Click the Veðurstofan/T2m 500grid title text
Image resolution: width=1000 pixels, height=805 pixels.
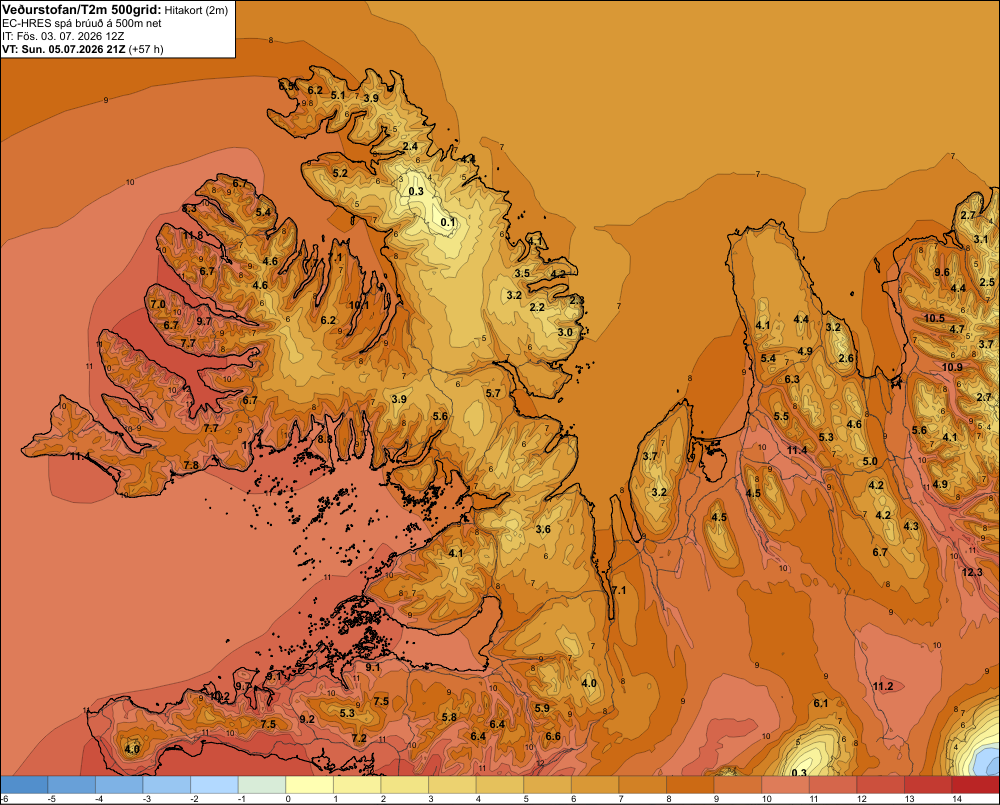tap(82, 9)
